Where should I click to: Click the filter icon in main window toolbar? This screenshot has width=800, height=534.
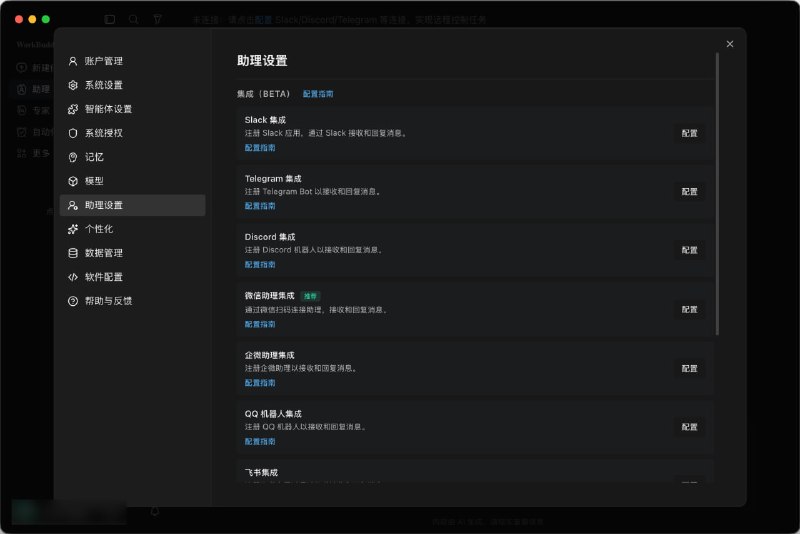(x=158, y=19)
